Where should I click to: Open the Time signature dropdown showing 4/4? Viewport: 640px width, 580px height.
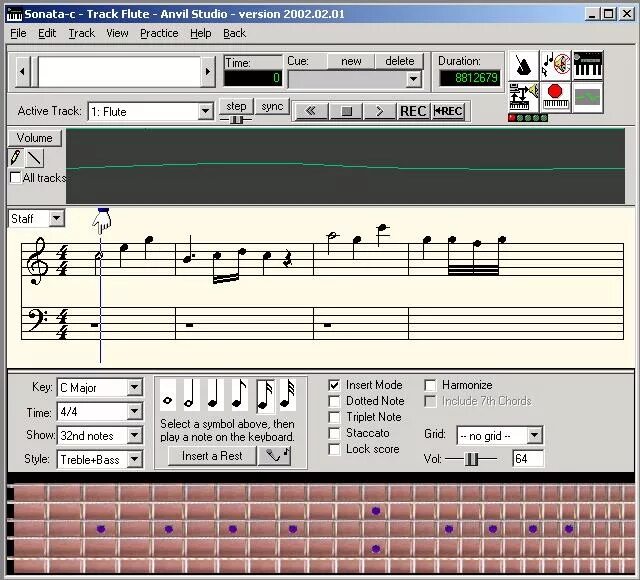pos(134,411)
